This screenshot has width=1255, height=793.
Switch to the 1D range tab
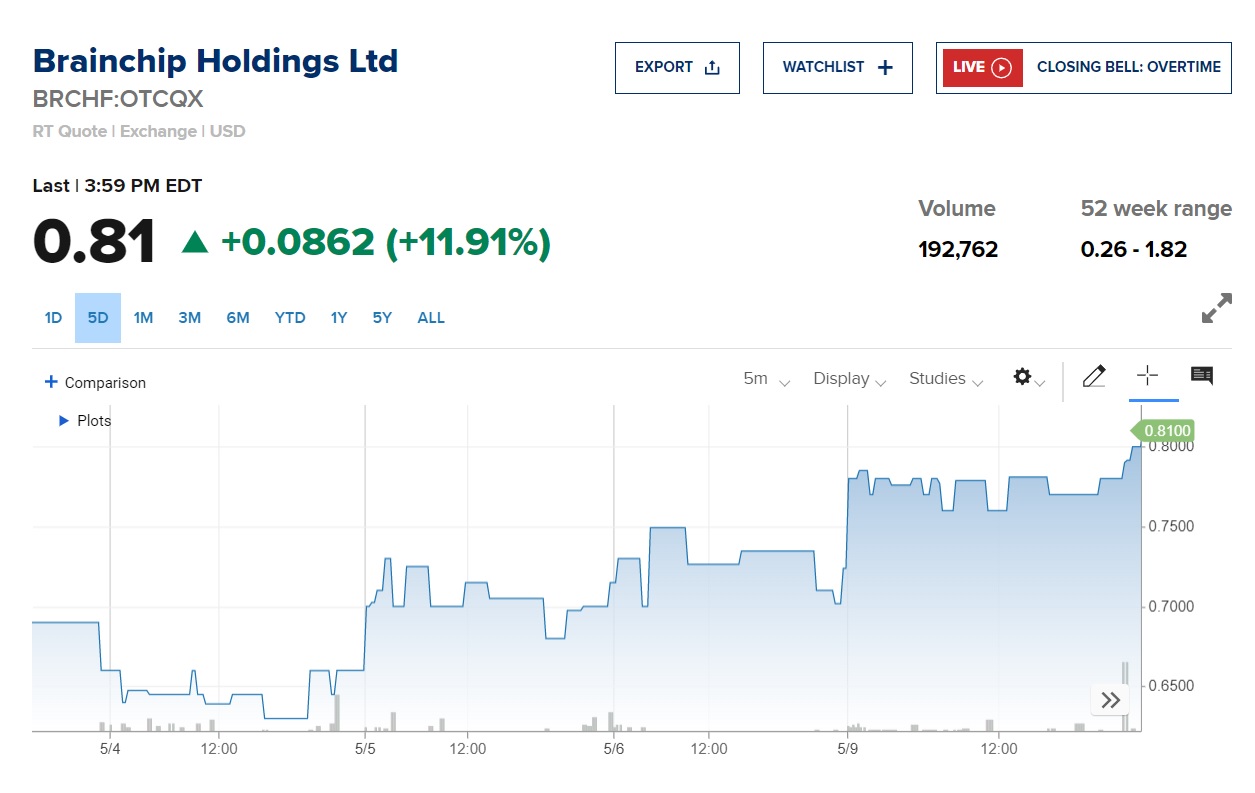[53, 318]
